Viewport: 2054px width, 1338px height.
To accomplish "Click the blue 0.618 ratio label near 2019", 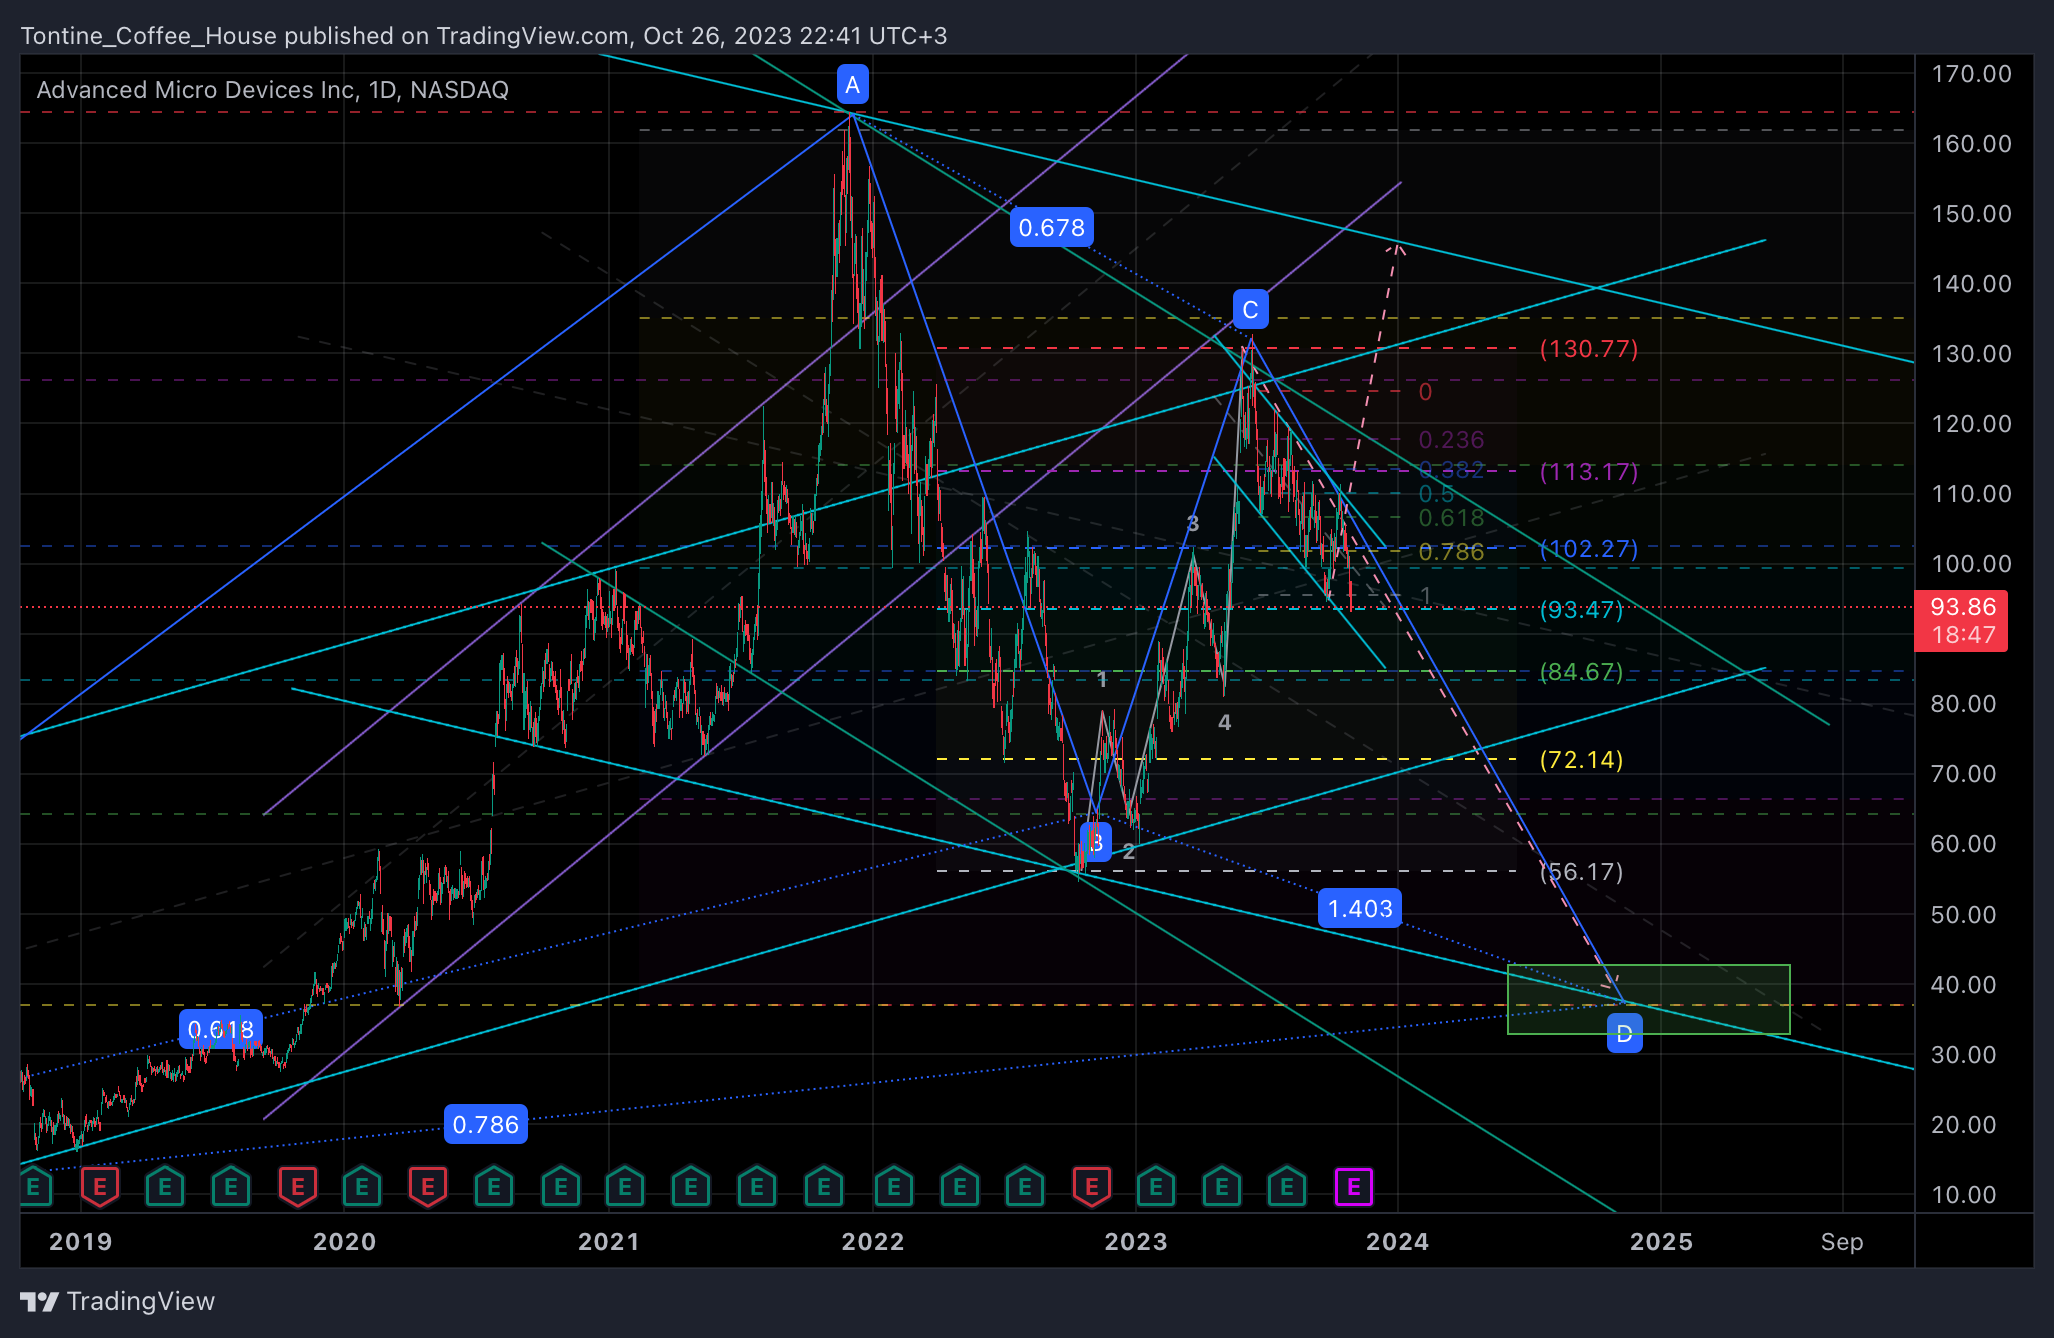I will [221, 1029].
